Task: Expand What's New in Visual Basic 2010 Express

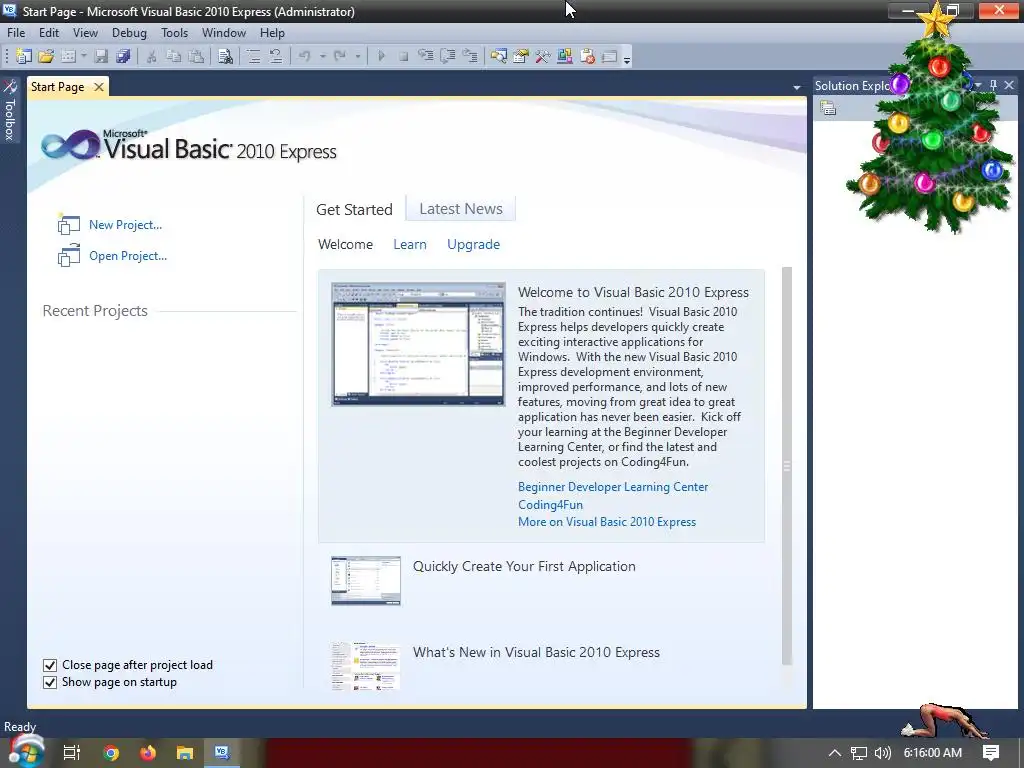Action: [536, 652]
